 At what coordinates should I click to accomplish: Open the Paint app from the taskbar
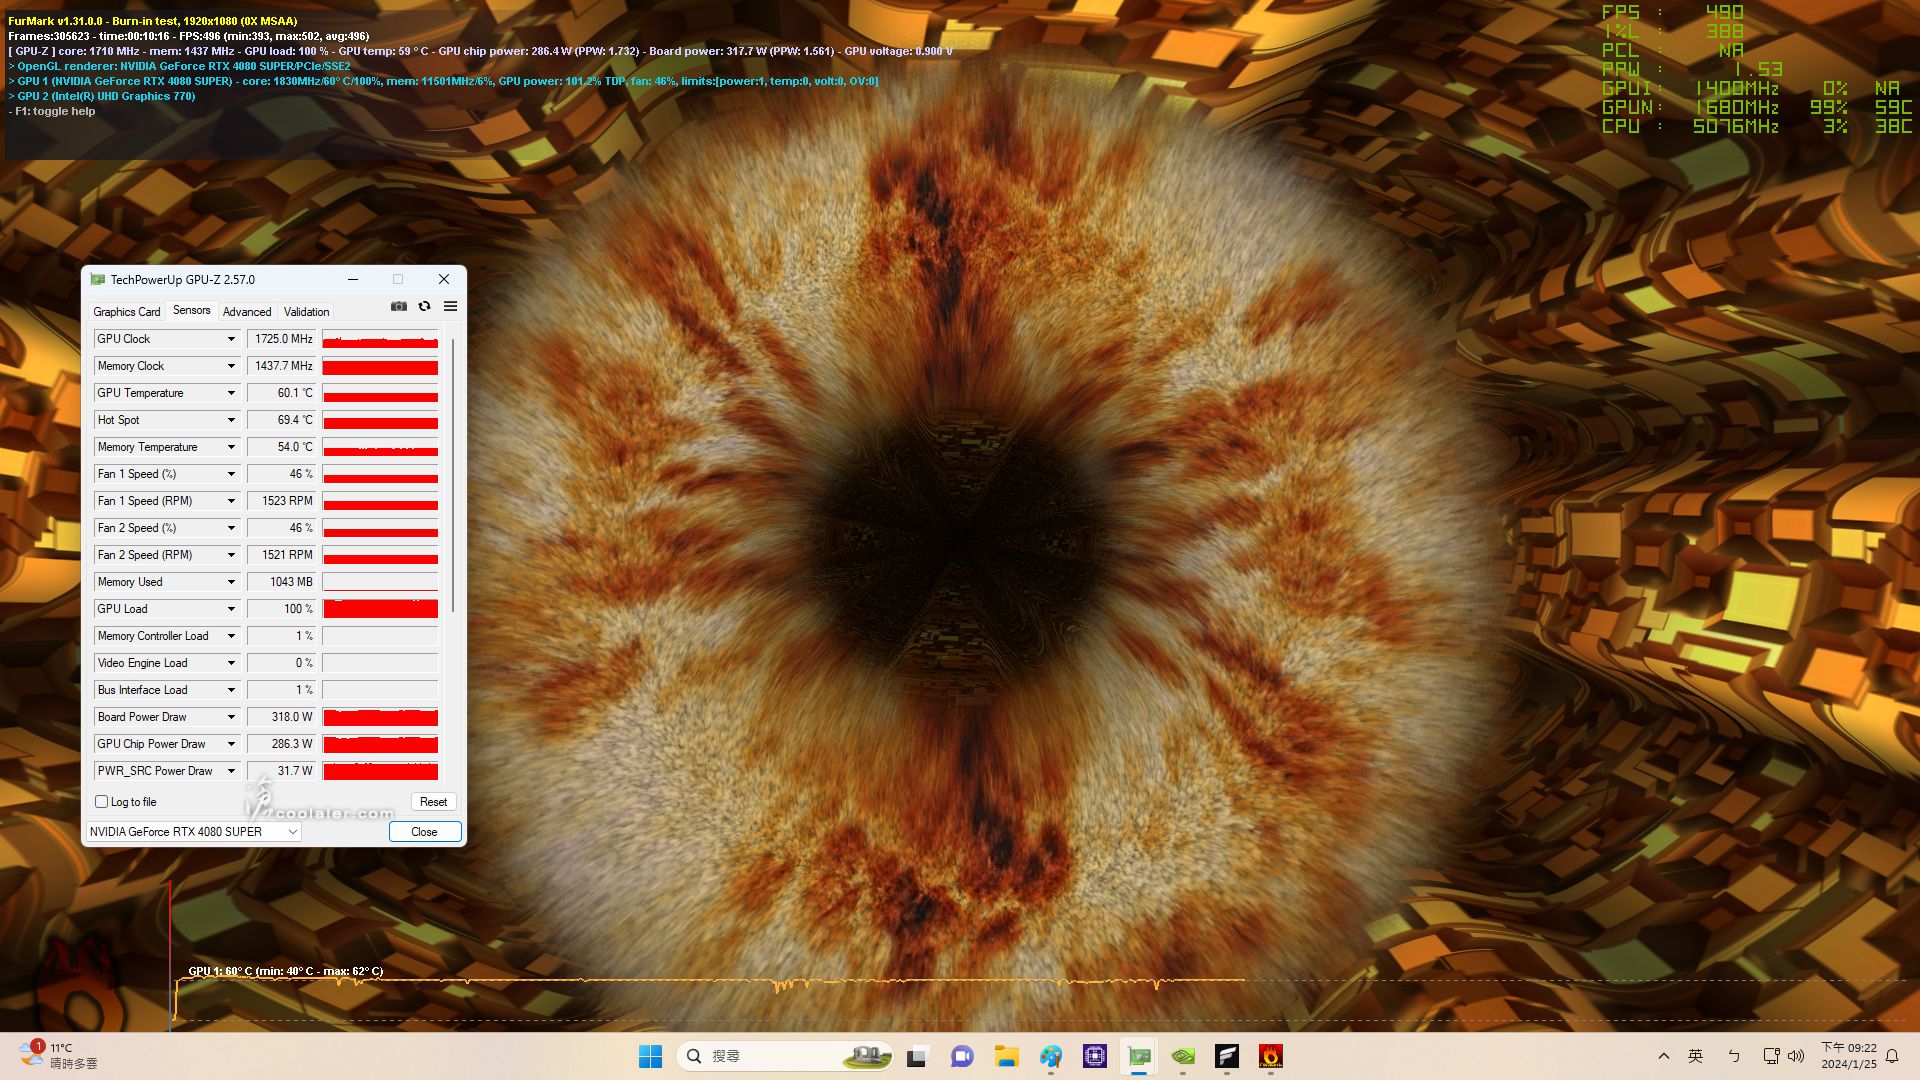(1050, 1056)
